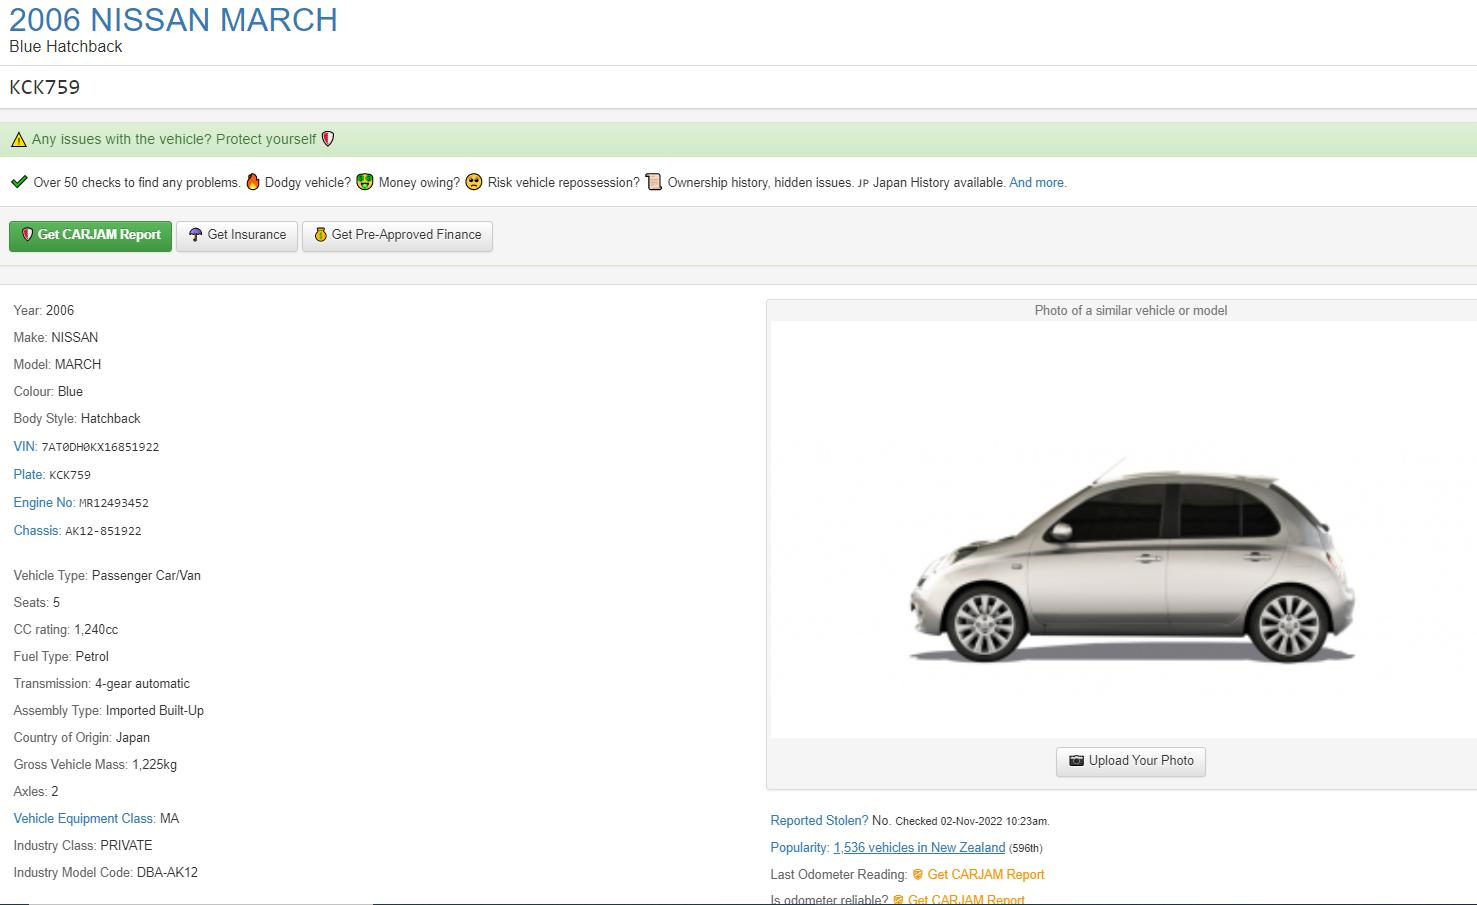Click the 'Gross Vehicle Mass: 1,225kg' row
This screenshot has width=1477, height=905.
pyautogui.click(x=95, y=765)
